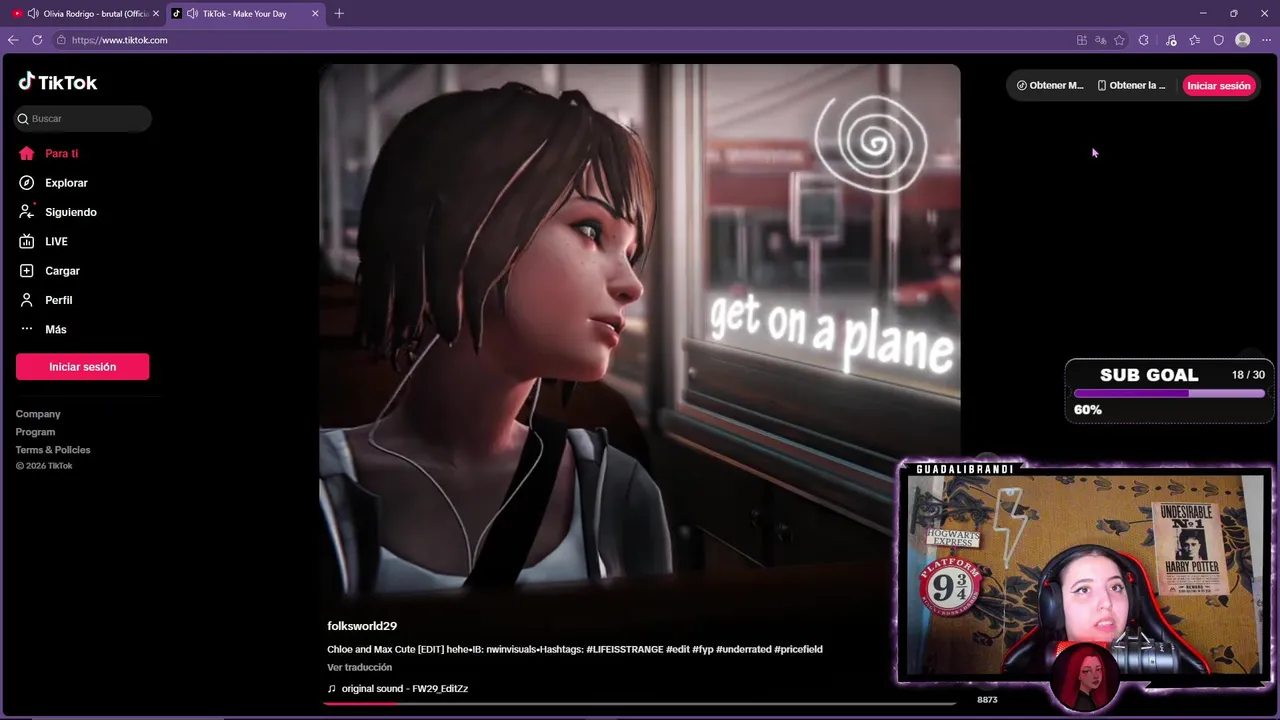Click the search magnifier icon
The image size is (1280, 720).
[23, 118]
